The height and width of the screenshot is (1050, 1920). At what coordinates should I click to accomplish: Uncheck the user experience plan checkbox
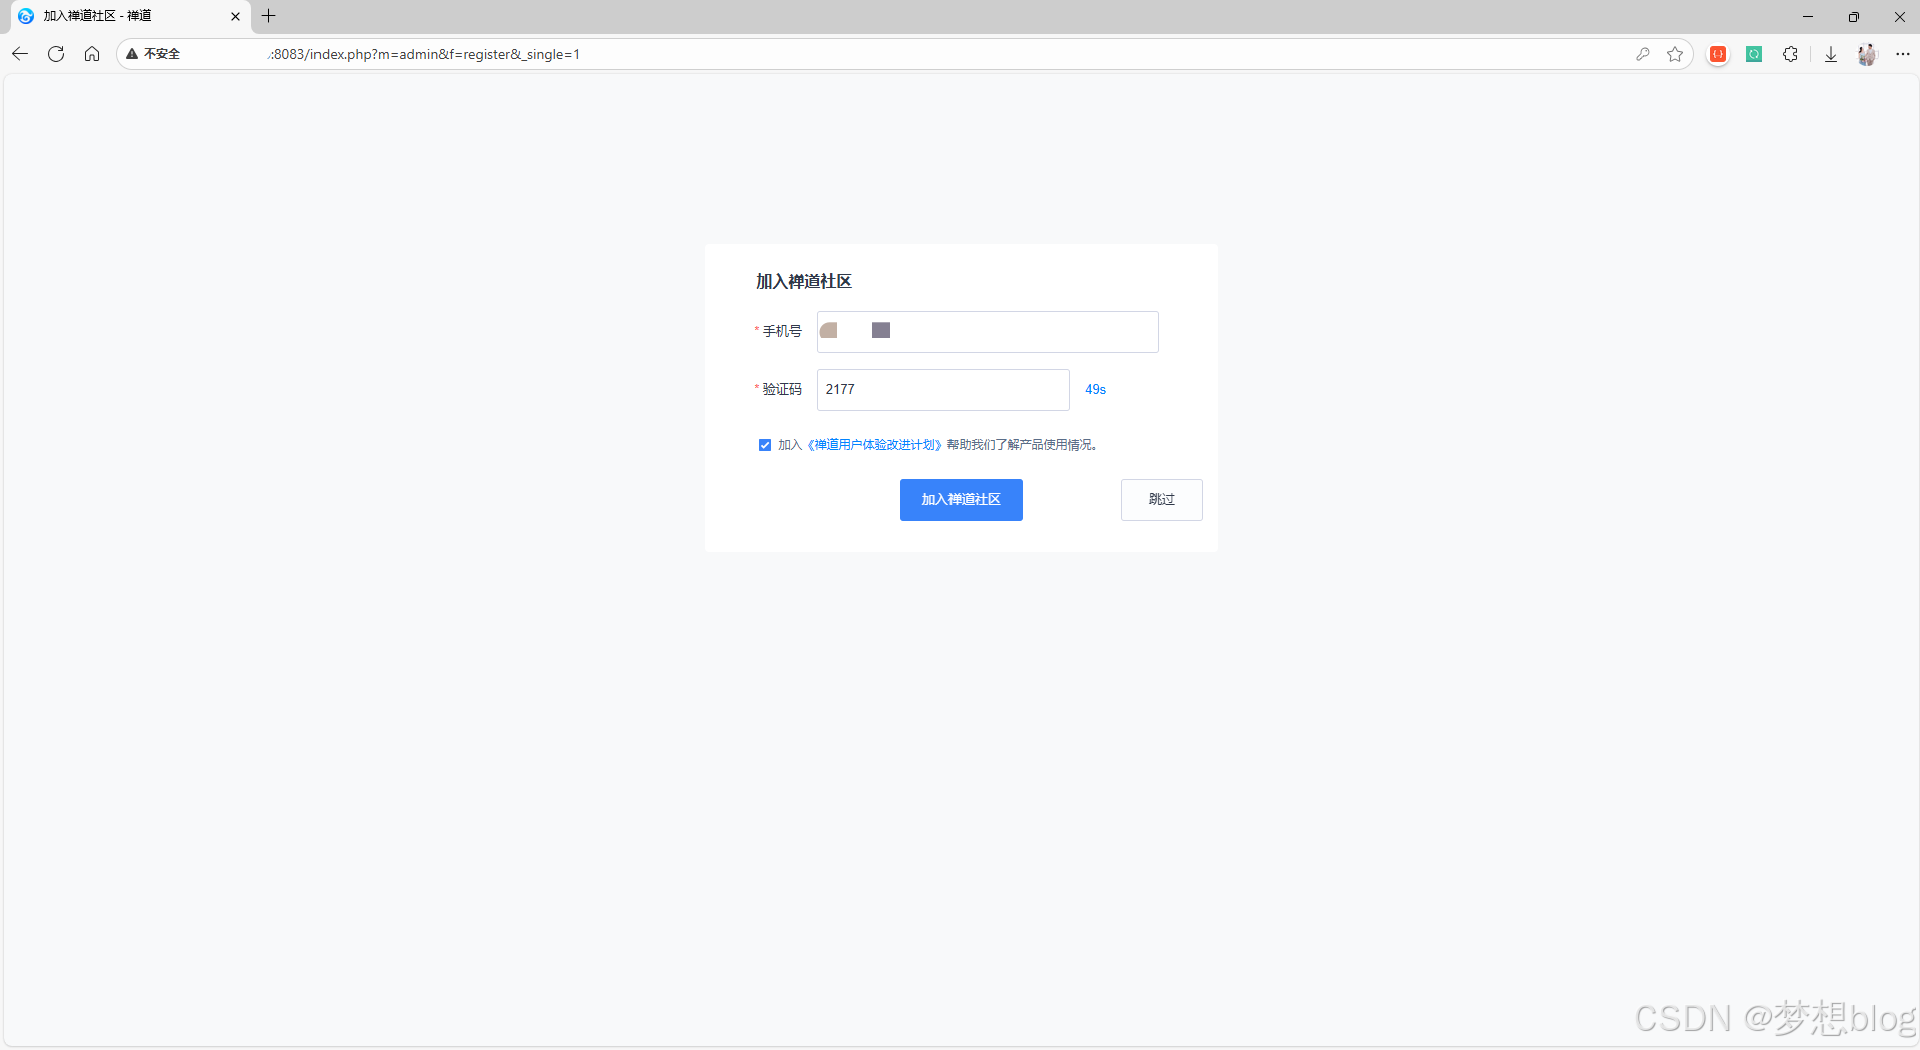[765, 445]
